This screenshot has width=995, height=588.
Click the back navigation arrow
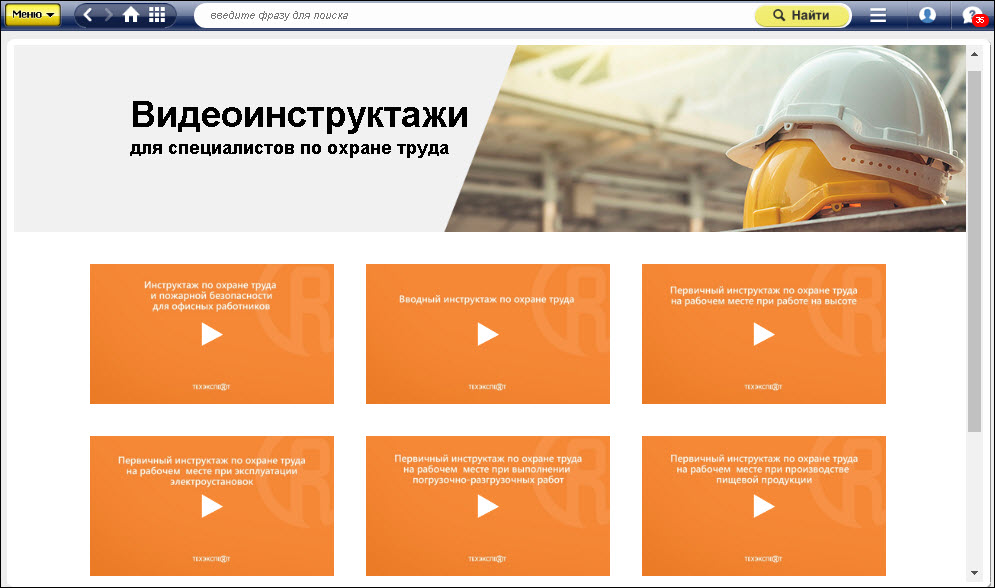(89, 15)
